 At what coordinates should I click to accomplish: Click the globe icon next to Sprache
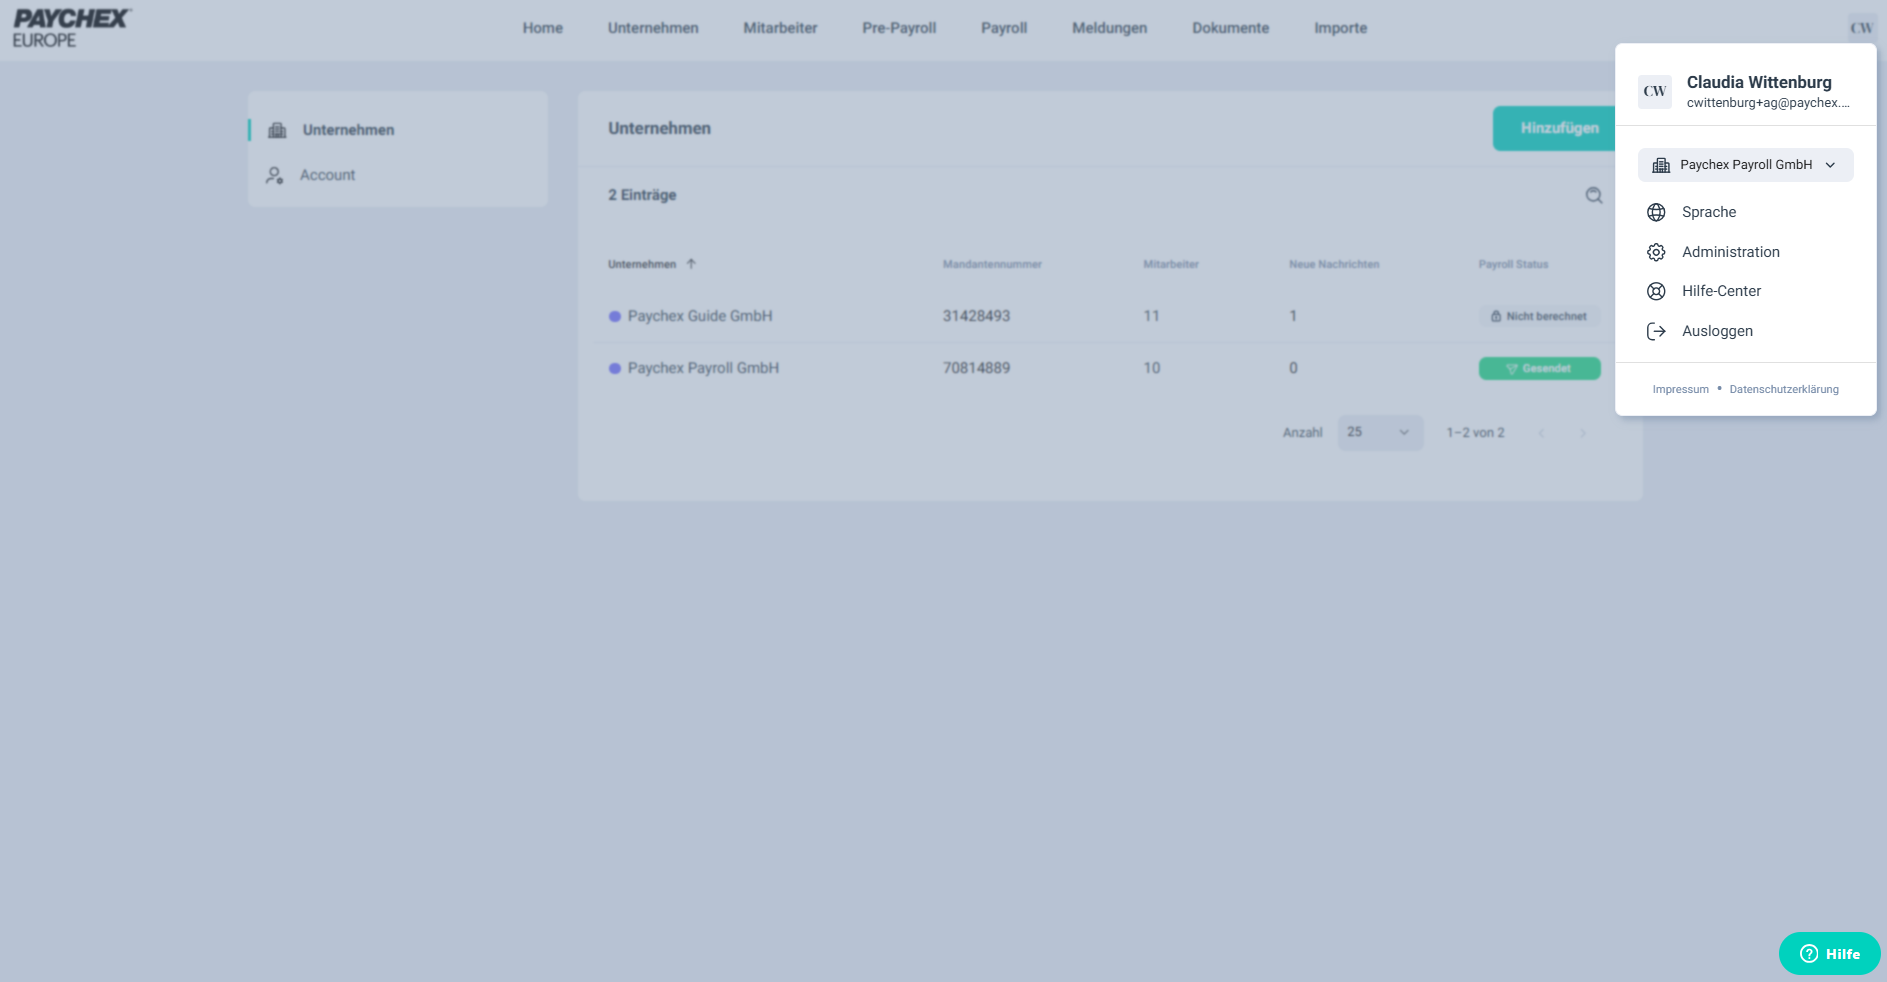coord(1656,212)
